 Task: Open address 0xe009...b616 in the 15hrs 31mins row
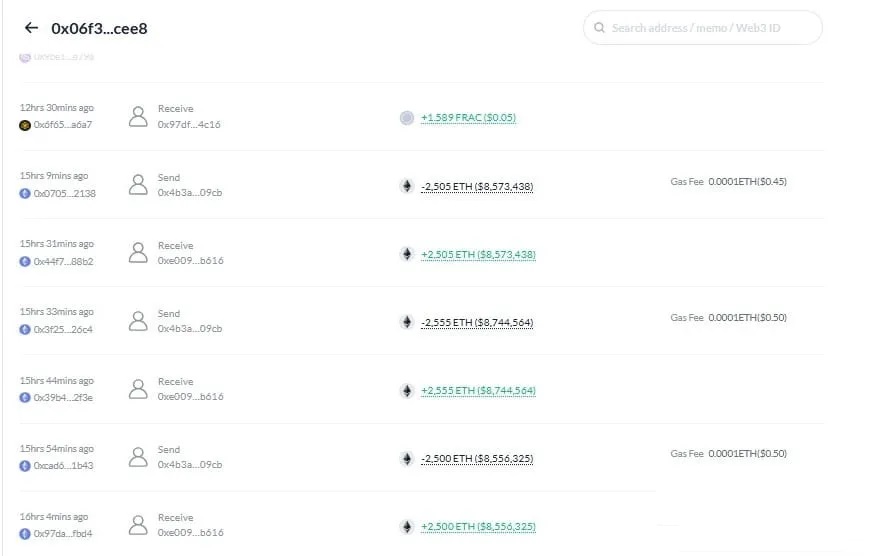pos(191,261)
